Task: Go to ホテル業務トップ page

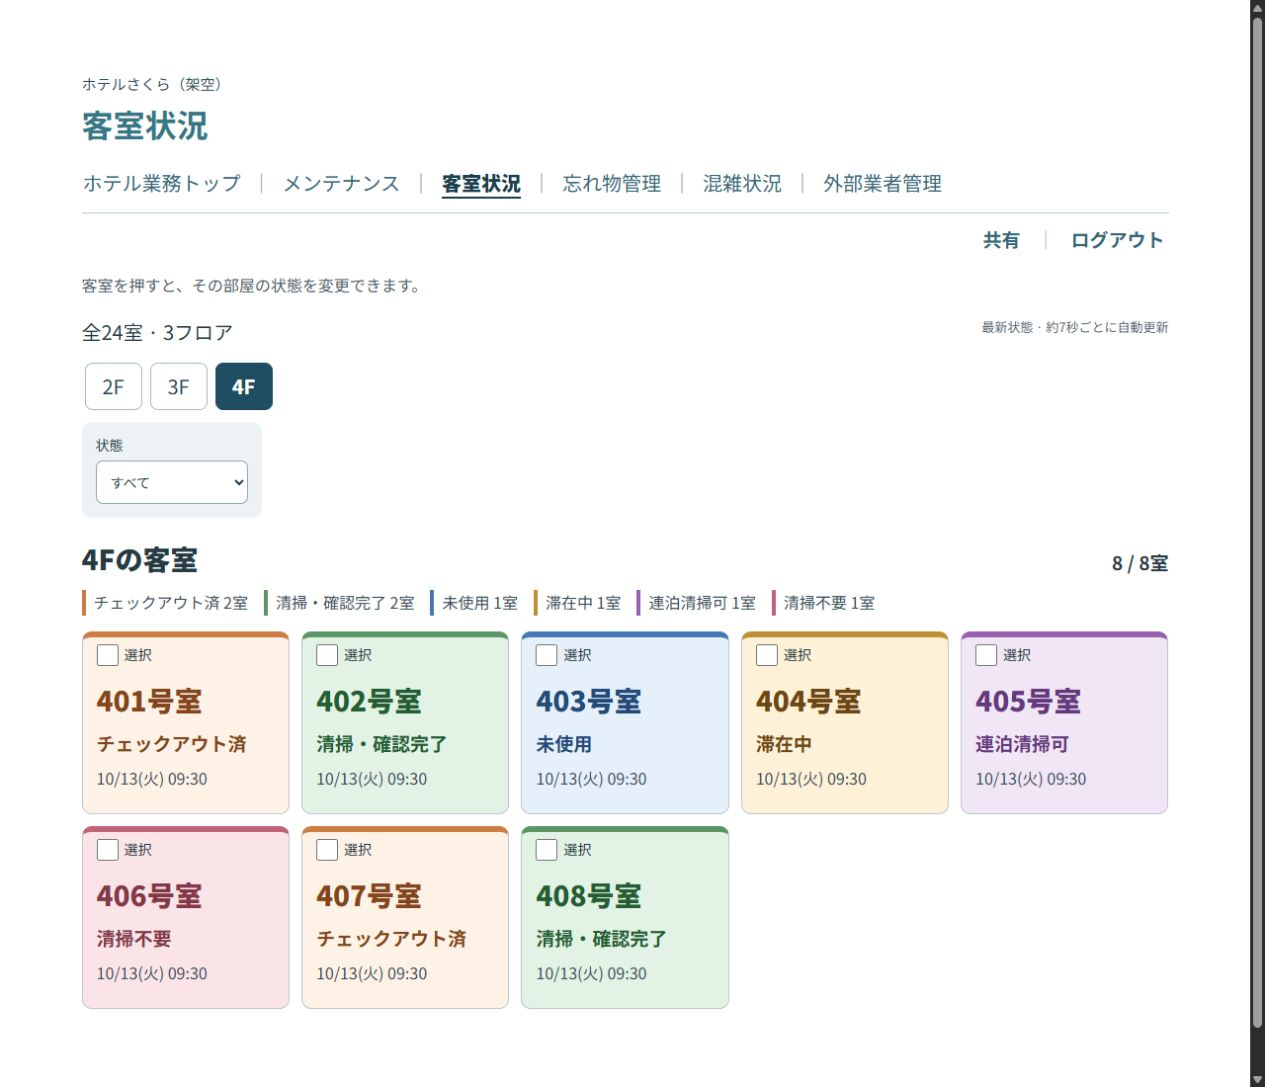Action: [x=162, y=184]
